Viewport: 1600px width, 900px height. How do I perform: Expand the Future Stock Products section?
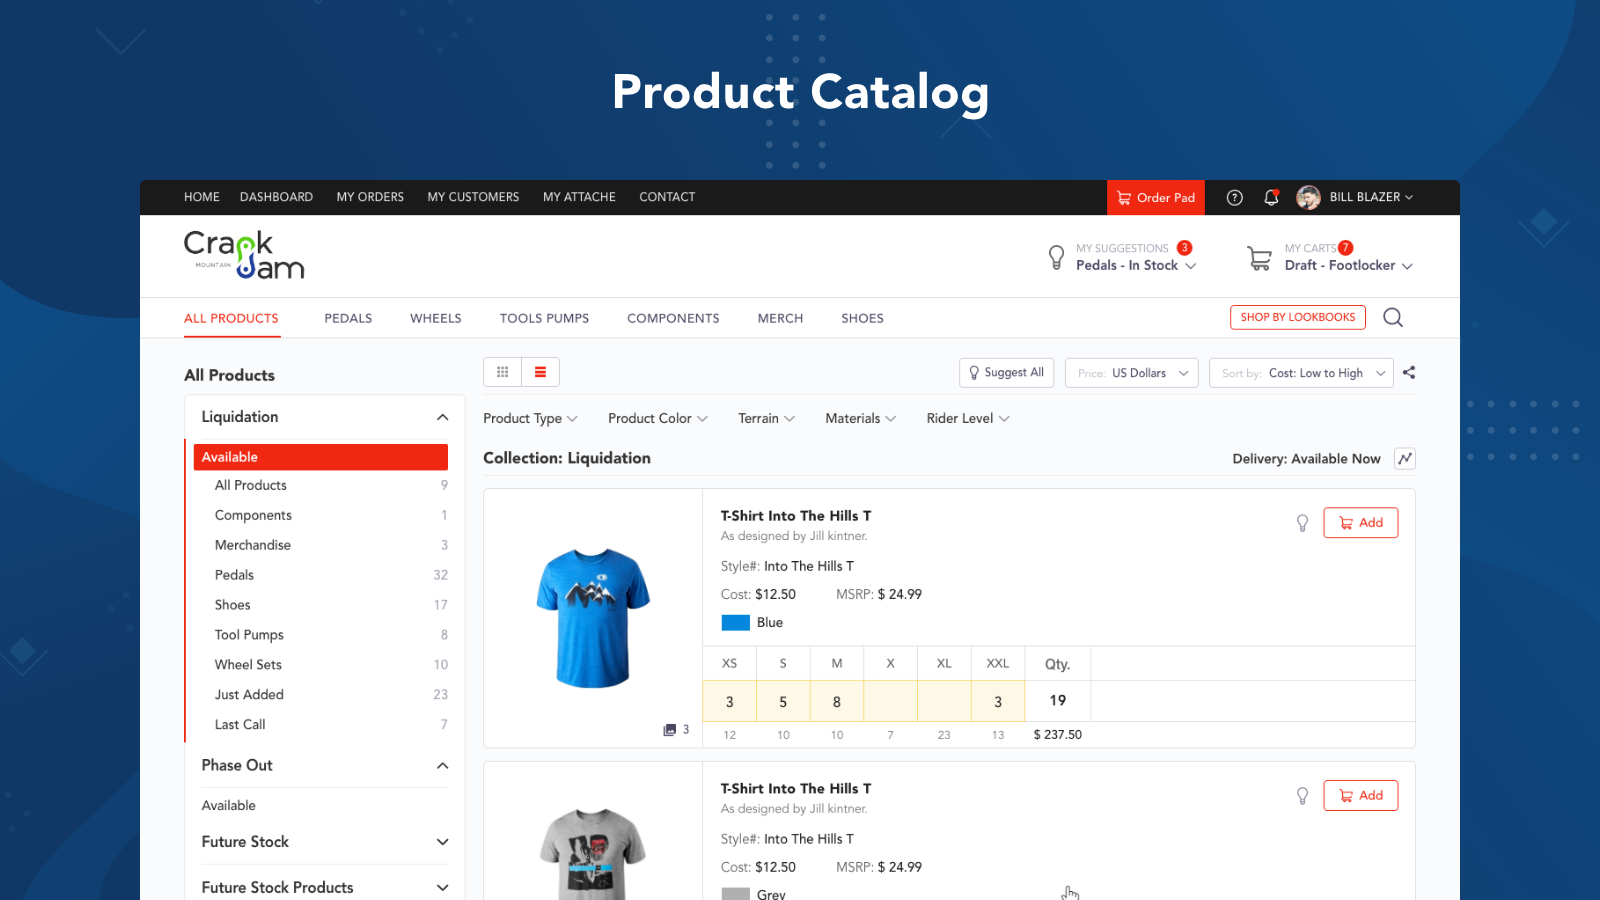tap(442, 888)
